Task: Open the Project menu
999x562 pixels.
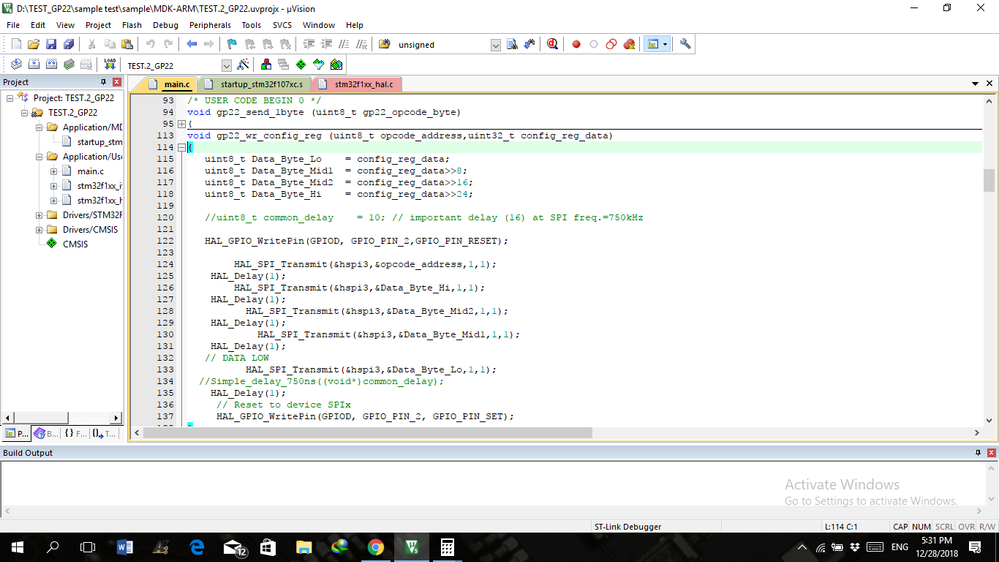Action: (x=98, y=25)
